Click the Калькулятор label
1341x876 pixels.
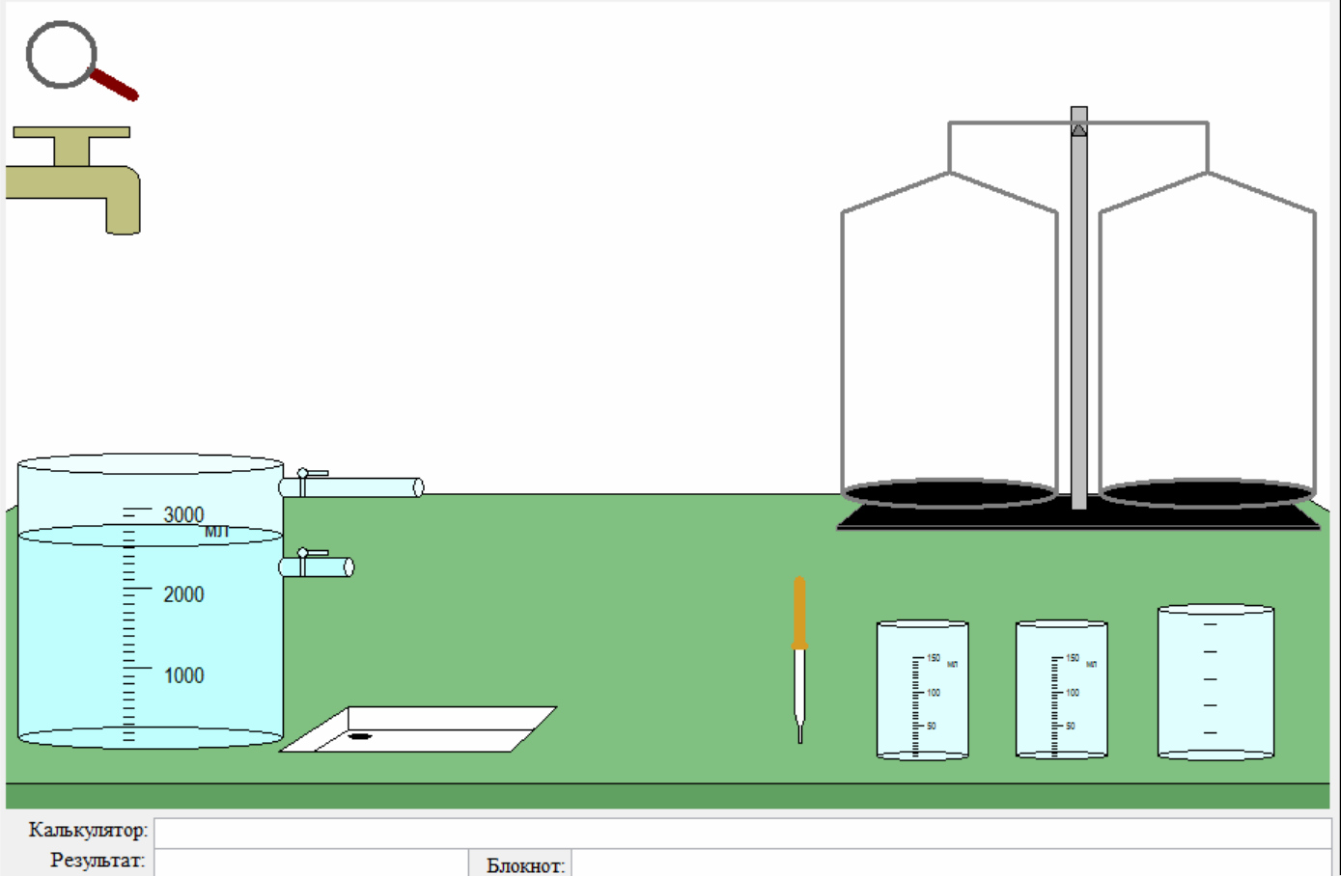point(89,831)
